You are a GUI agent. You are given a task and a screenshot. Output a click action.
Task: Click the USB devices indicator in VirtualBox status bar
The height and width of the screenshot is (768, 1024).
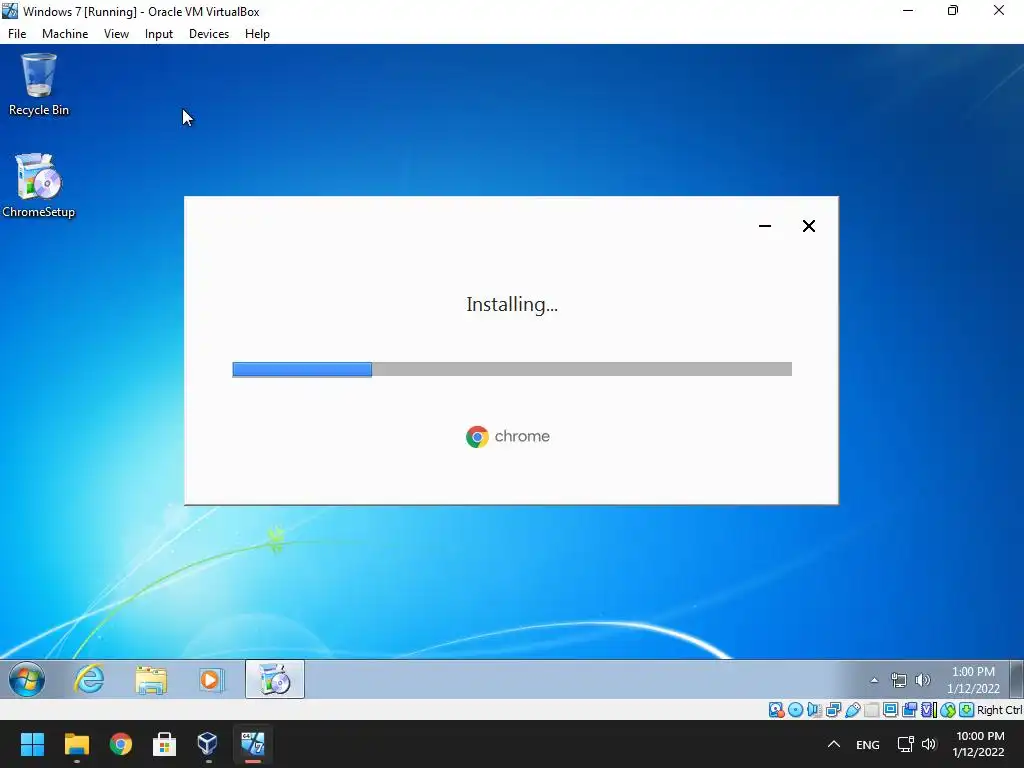pyautogui.click(x=852, y=710)
